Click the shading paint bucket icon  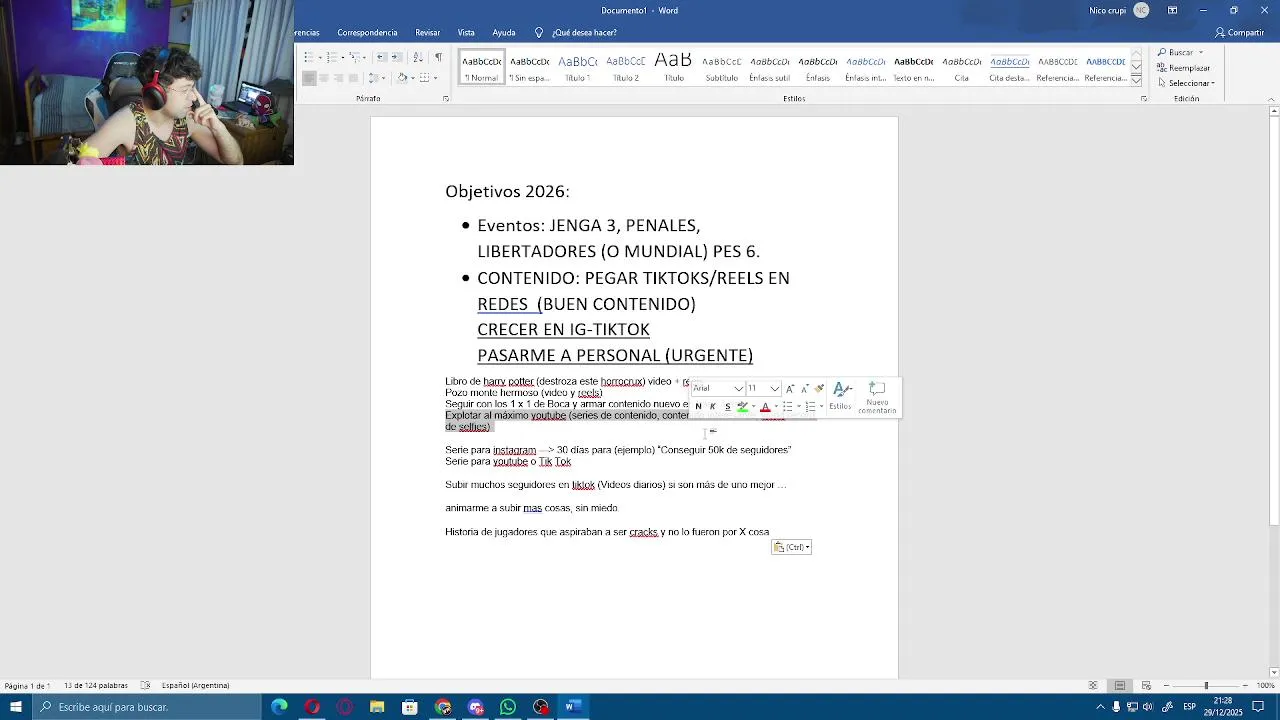[x=402, y=78]
